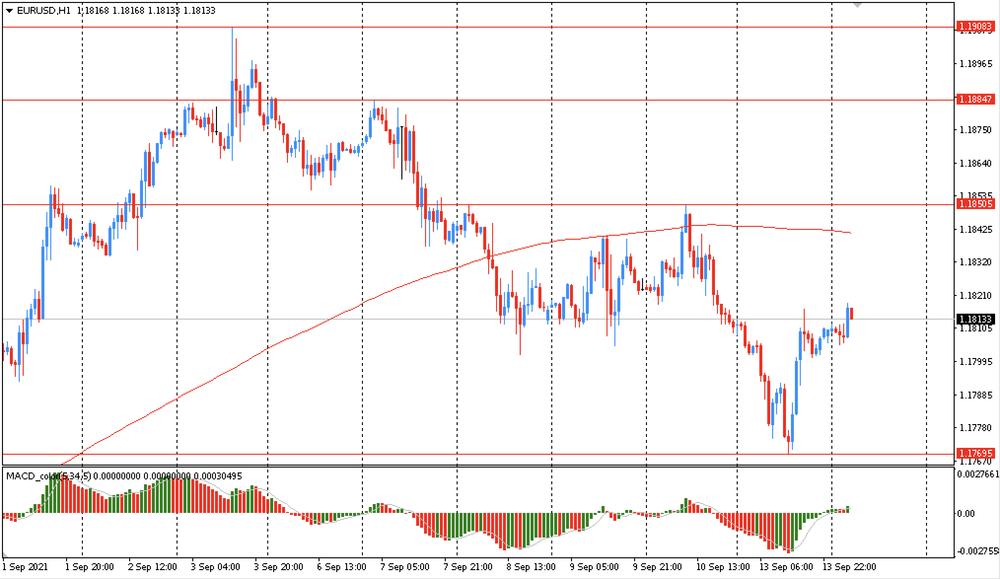This screenshot has width=1000, height=580.
Task: Click the 1.18210 price scale label
Action: pyautogui.click(x=976, y=295)
